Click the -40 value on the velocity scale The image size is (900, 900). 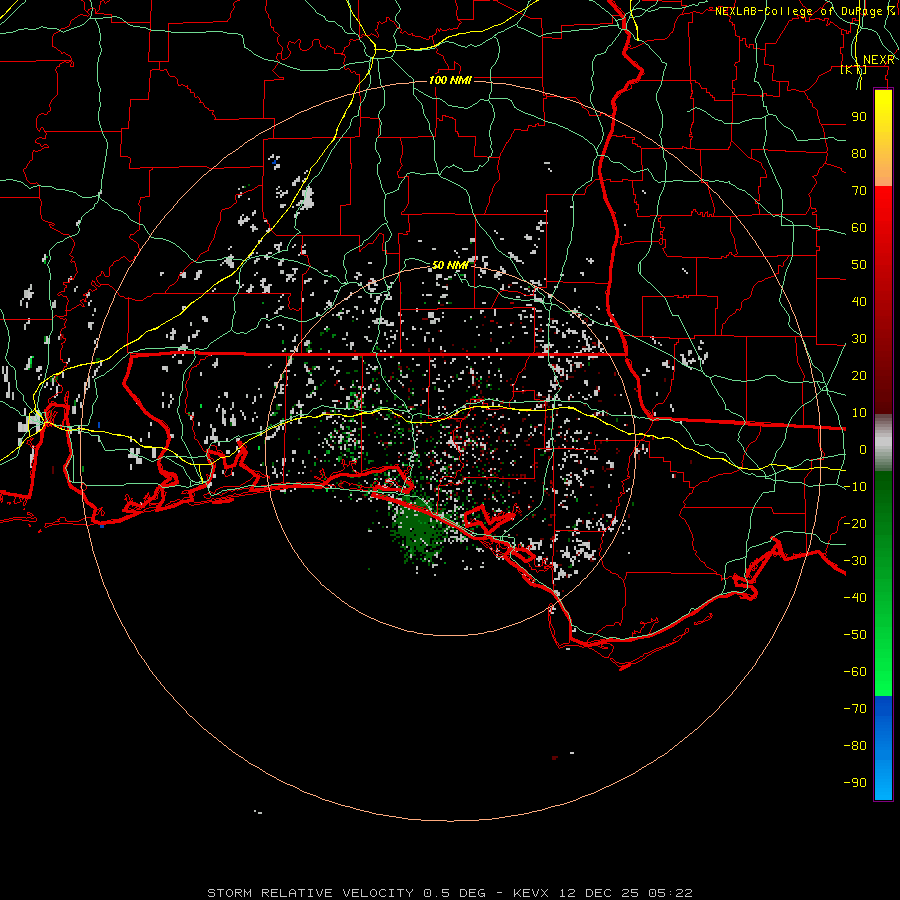coord(855,598)
